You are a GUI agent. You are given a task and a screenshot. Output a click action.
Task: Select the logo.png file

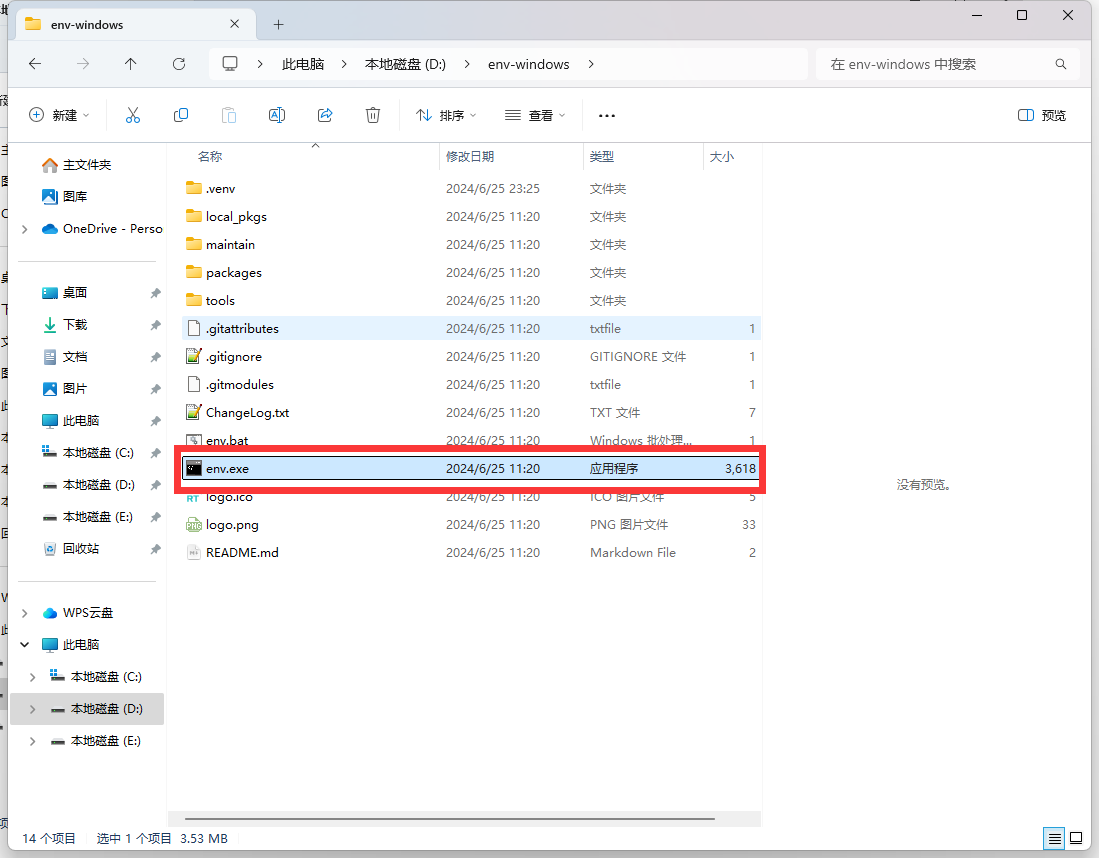click(x=471, y=525)
